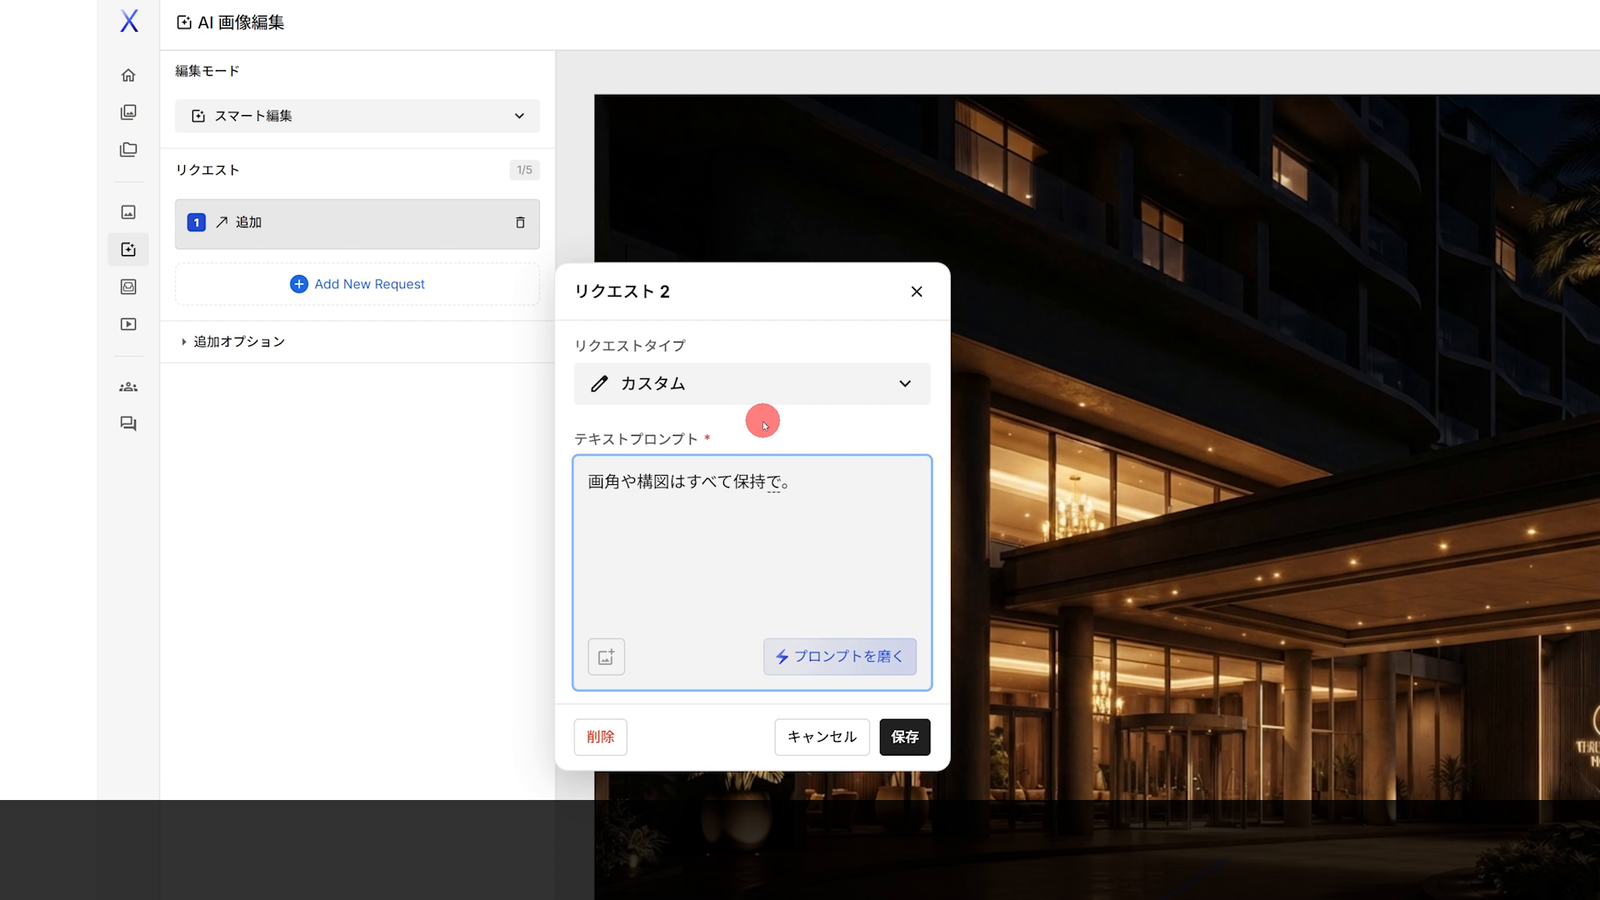Image resolution: width=1600 pixels, height=900 pixels.
Task: Open the video sidebar icon
Action: [128, 324]
